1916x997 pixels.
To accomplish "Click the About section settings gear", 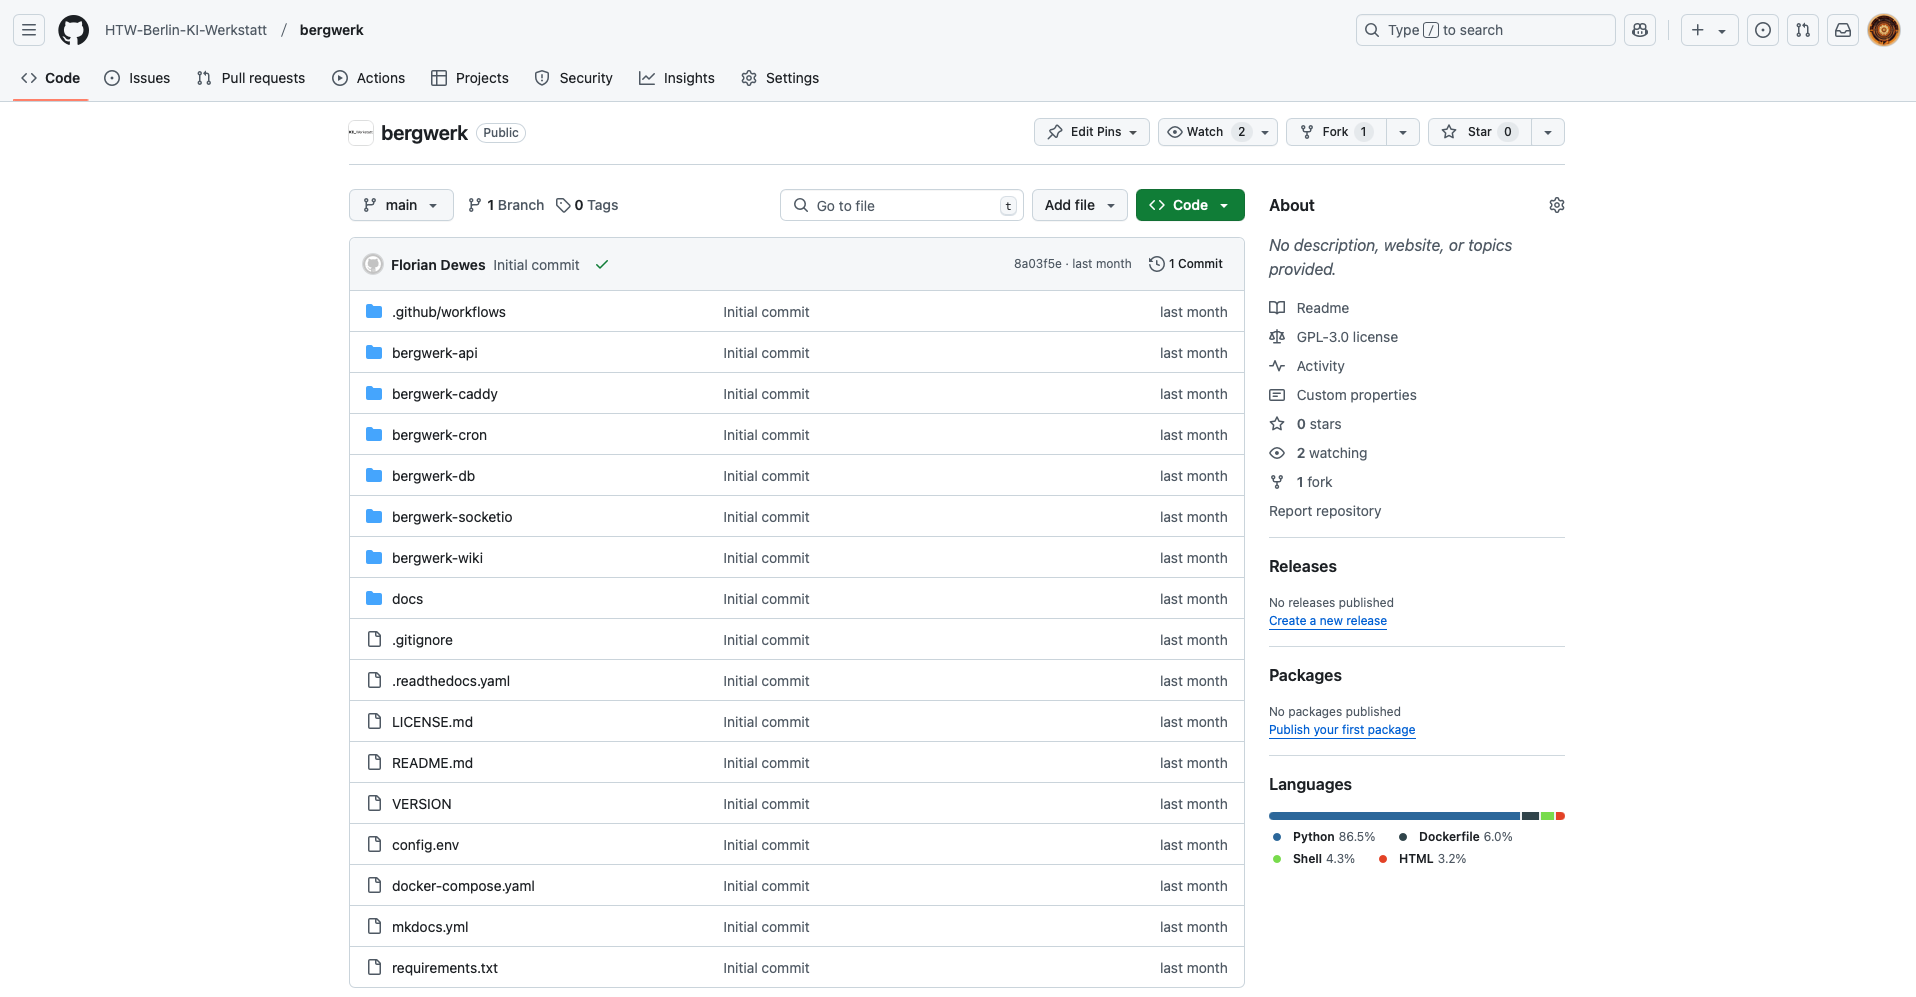I will 1556,205.
